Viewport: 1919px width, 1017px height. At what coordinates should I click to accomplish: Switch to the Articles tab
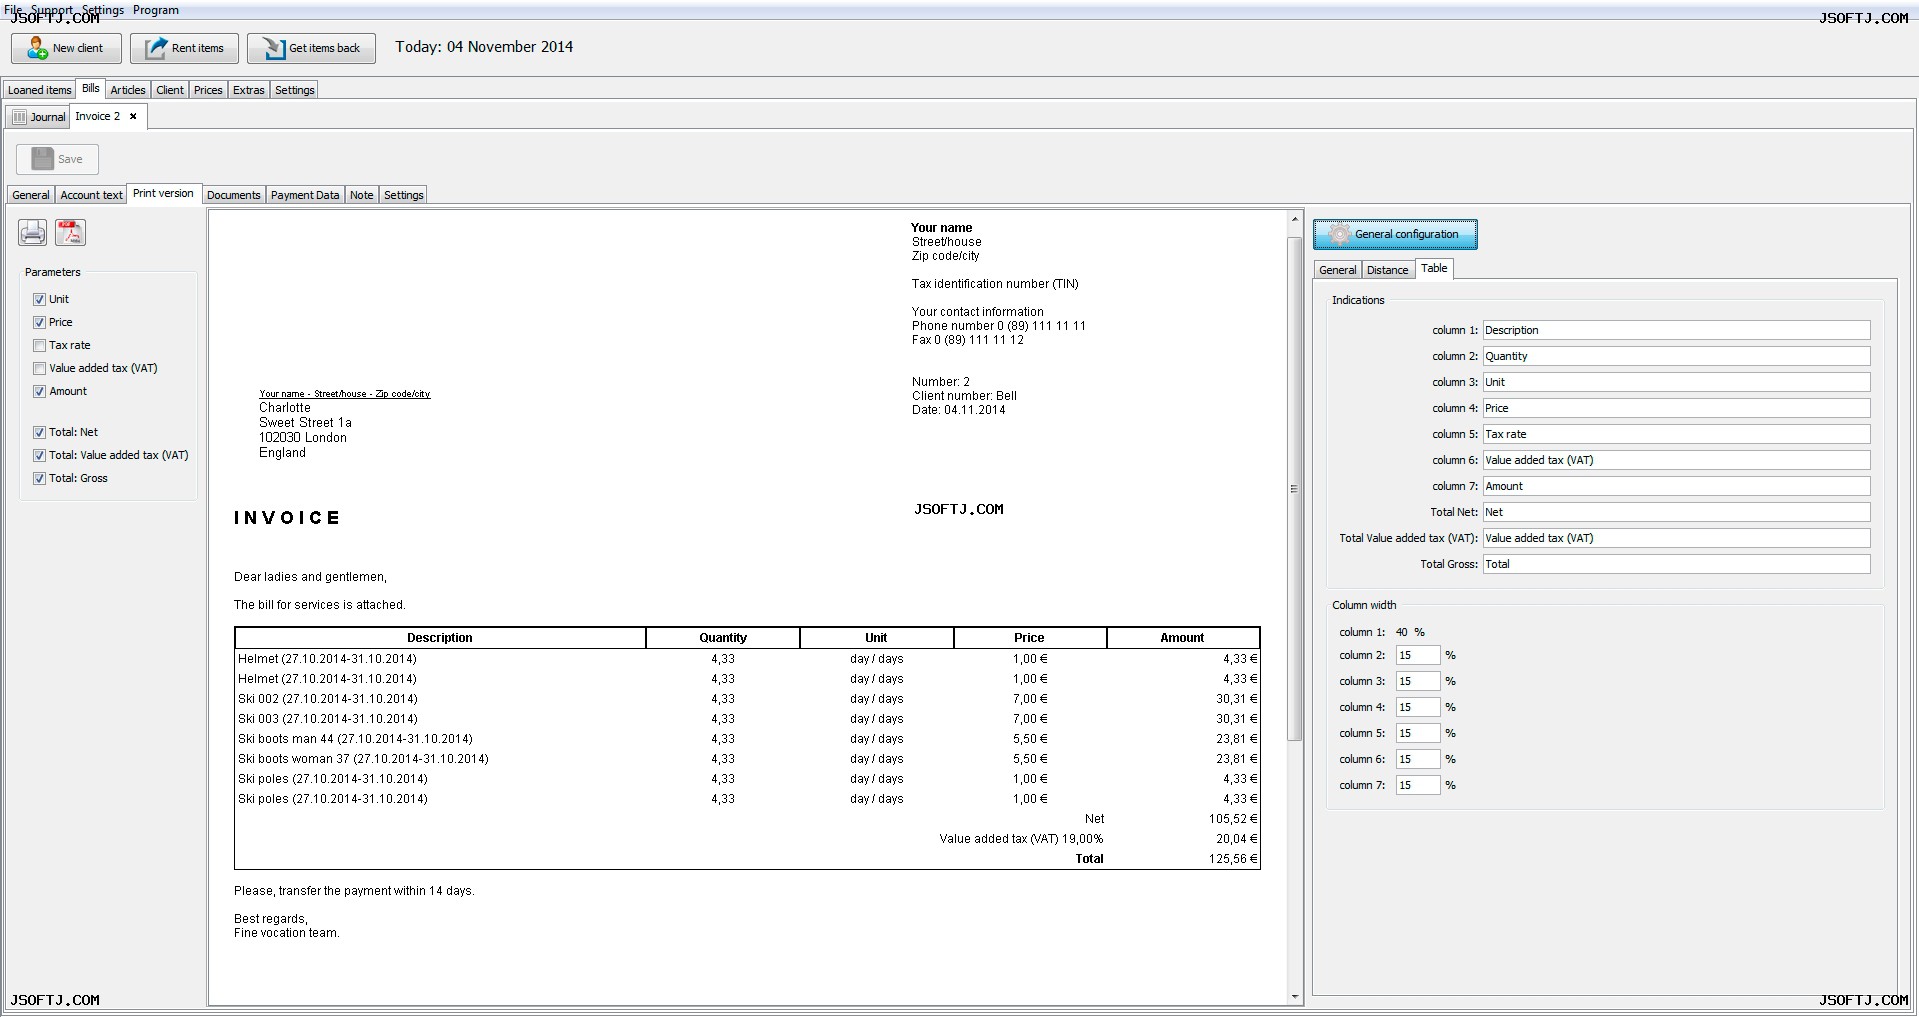coord(128,90)
